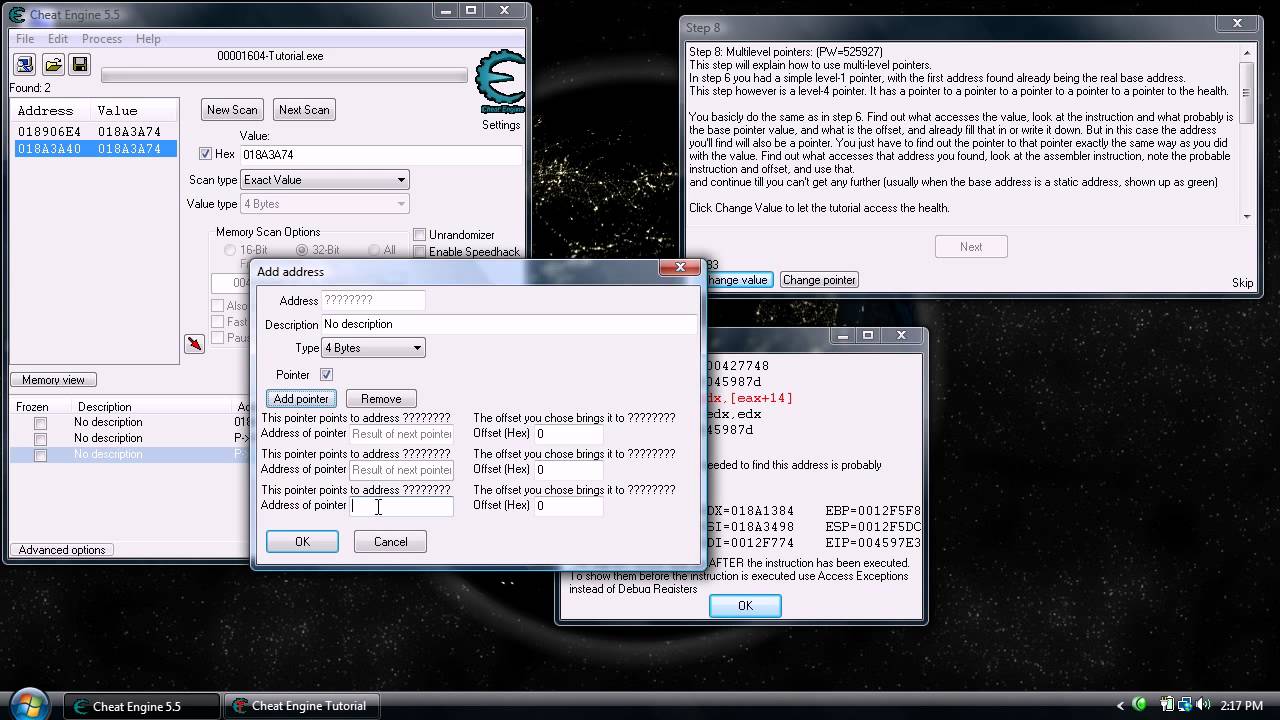Freeze the highlighted No description entry

[40, 455]
